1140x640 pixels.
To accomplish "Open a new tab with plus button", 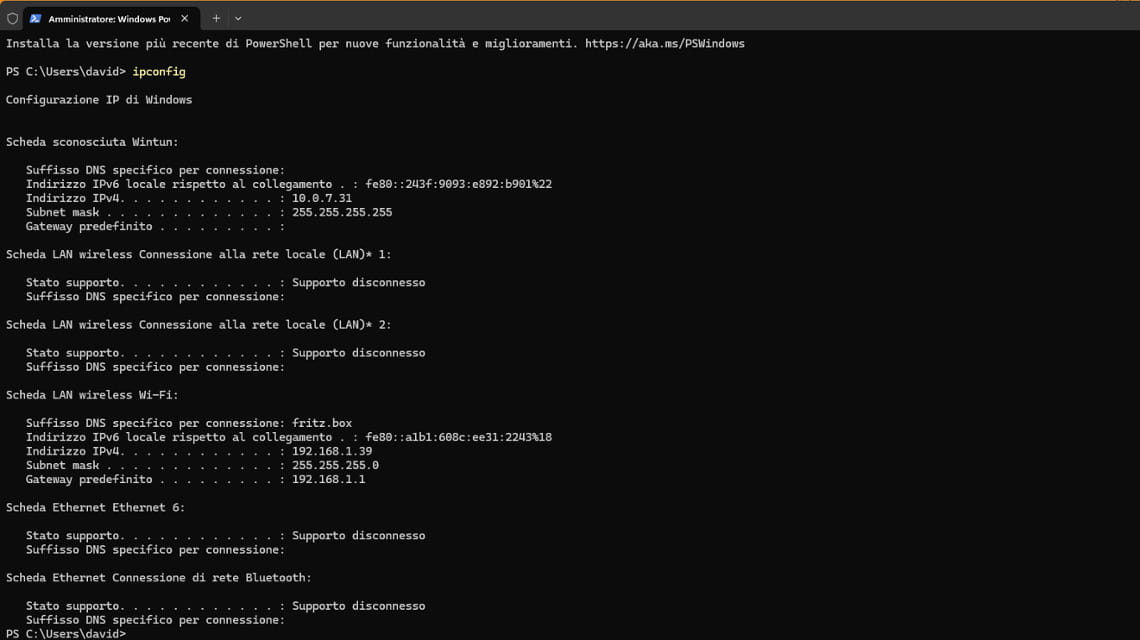I will [x=216, y=18].
